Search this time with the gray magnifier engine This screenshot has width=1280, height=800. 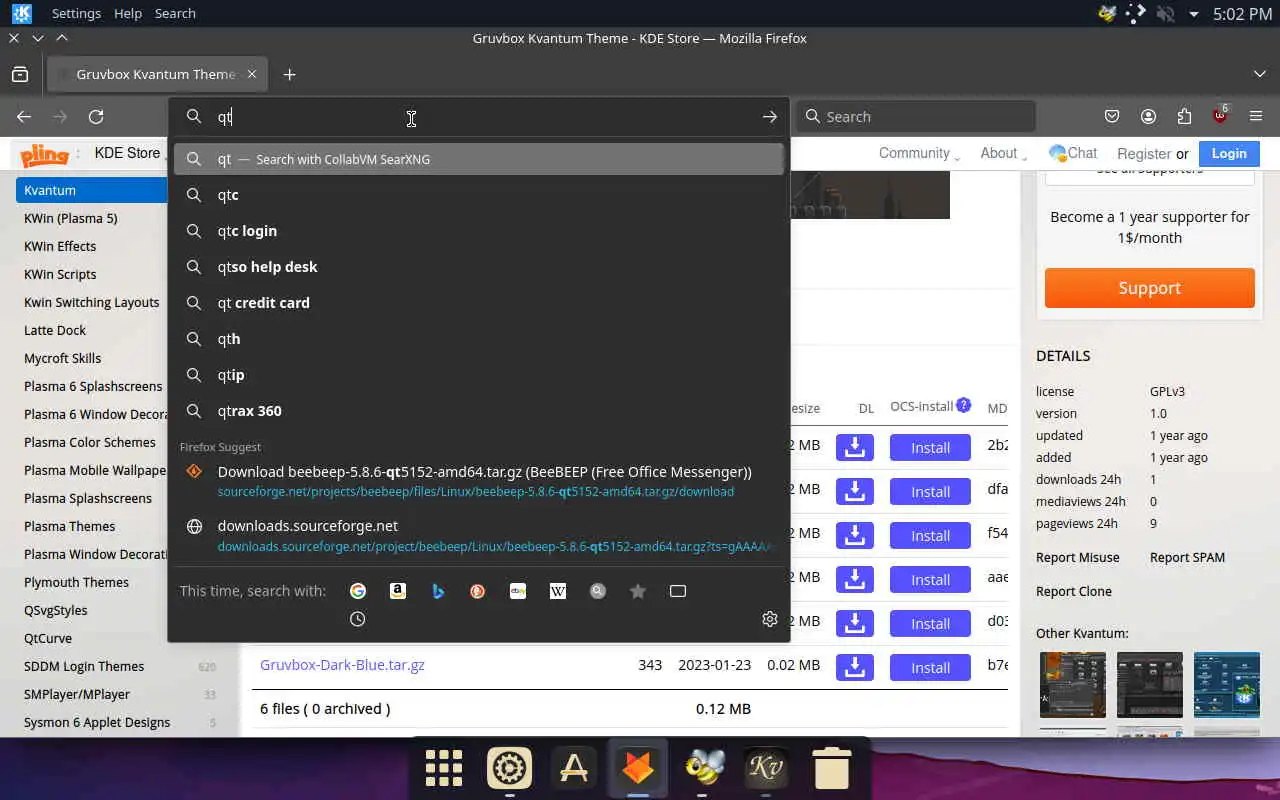click(598, 591)
